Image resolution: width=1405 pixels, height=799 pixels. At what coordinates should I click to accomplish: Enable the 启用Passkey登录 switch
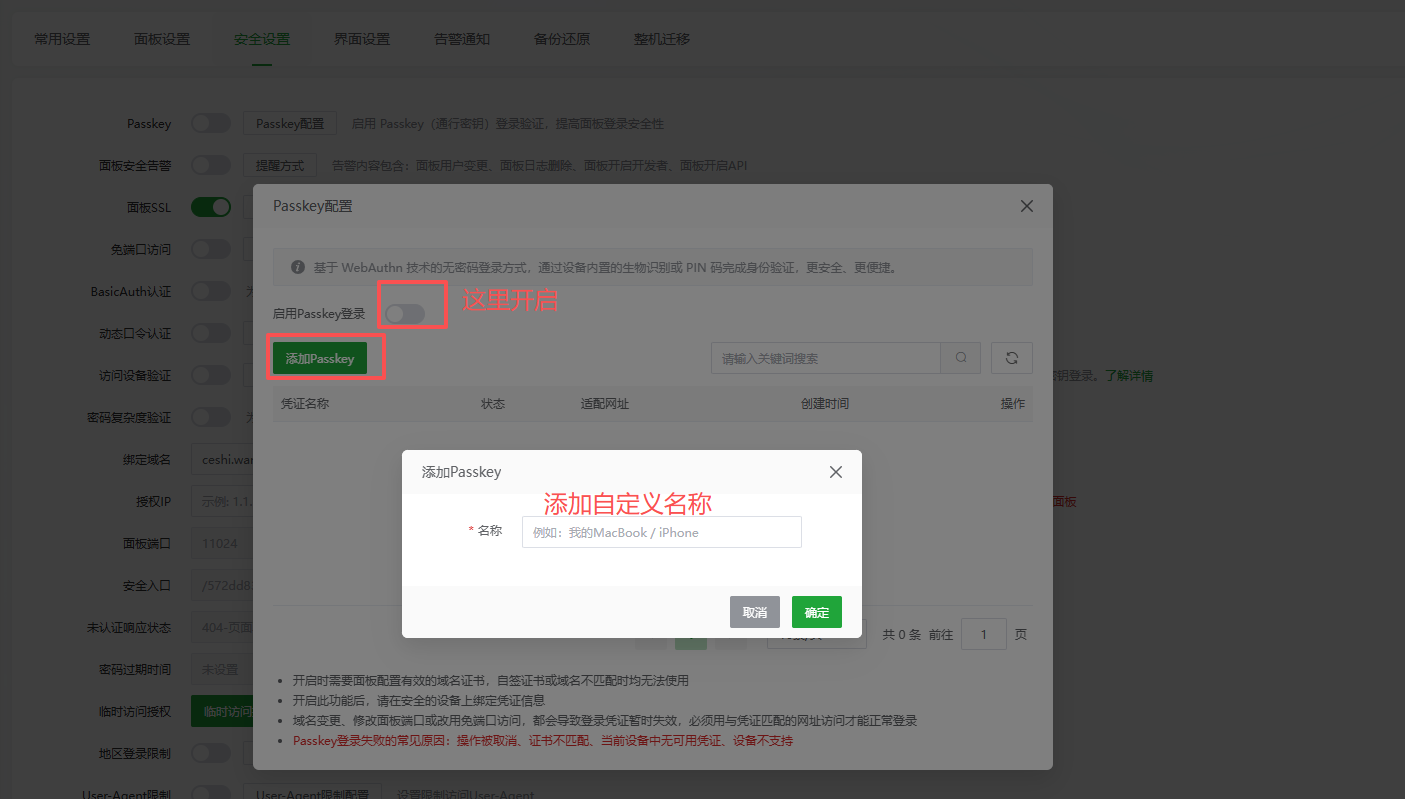(x=411, y=313)
